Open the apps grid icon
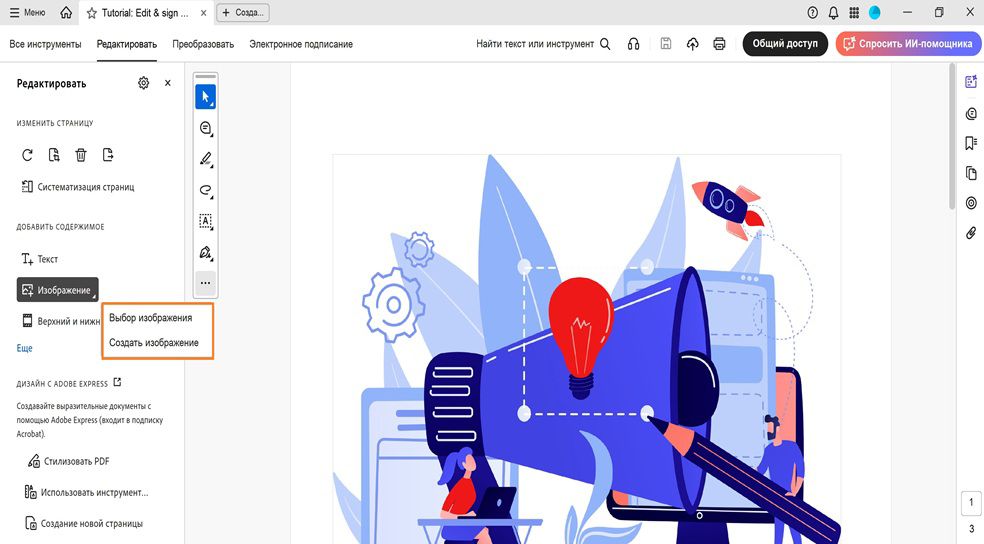984x544 pixels. 854,13
